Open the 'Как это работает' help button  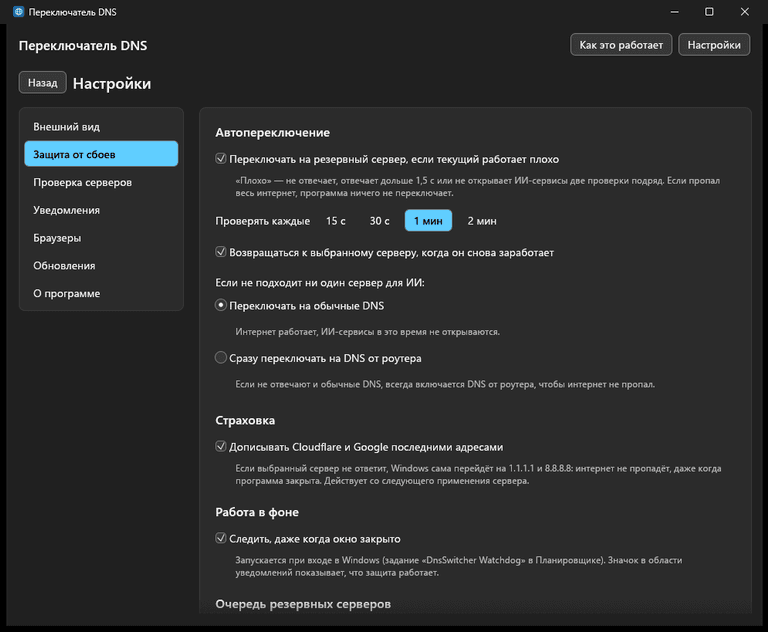pos(621,45)
